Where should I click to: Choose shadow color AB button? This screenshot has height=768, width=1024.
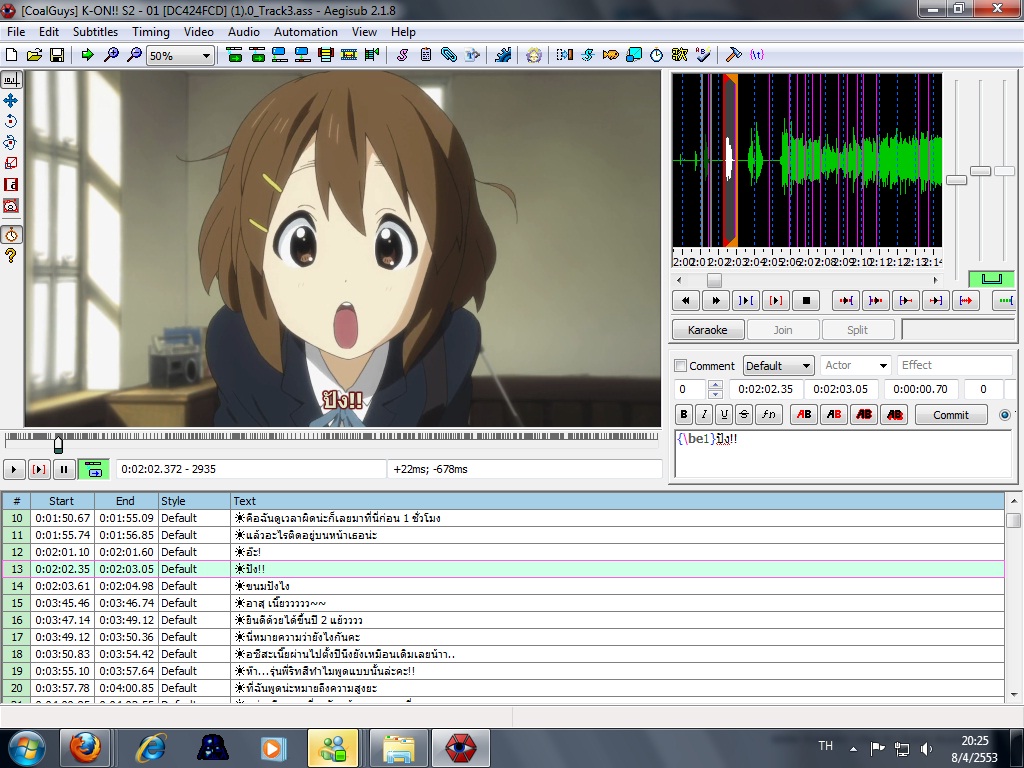point(895,414)
